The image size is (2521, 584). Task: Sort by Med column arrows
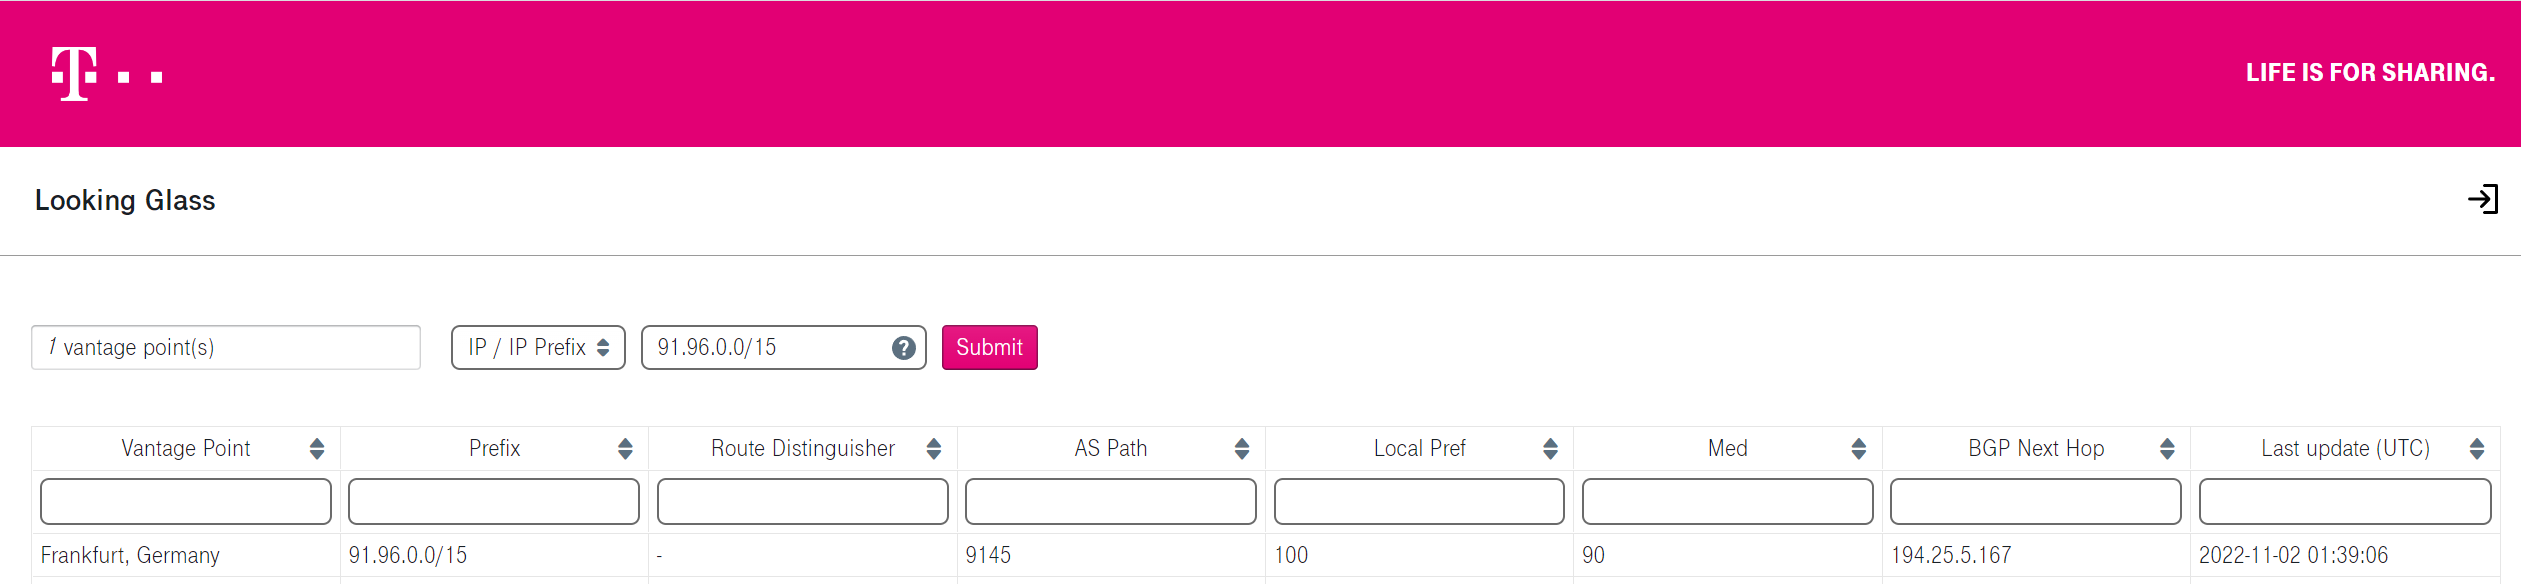pyautogui.click(x=1858, y=449)
